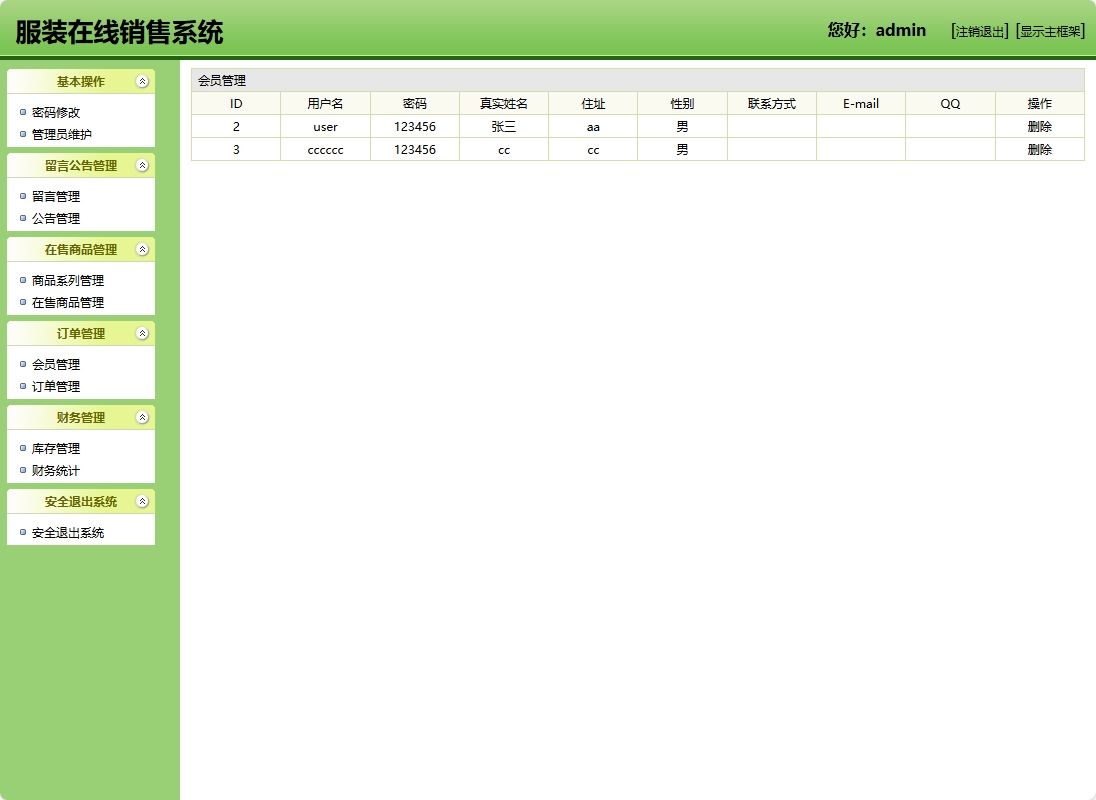Select the username cell 'user'
1096x800 pixels.
tap(325, 126)
